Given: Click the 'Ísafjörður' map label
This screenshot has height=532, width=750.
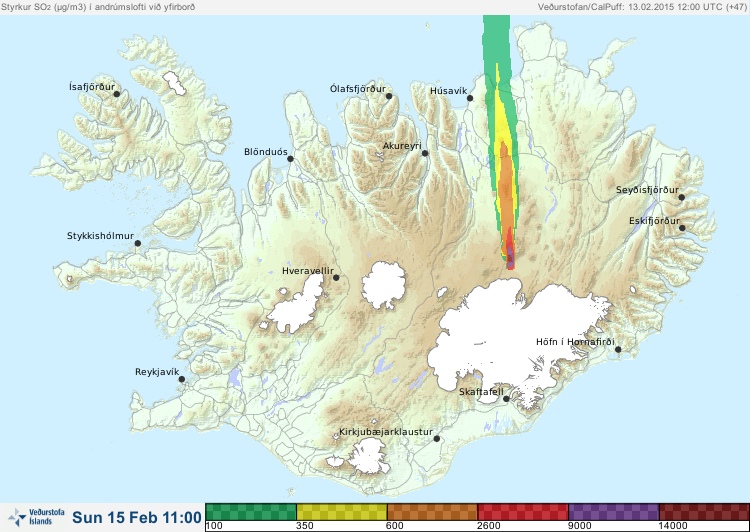Looking at the screenshot, I should (x=92, y=87).
